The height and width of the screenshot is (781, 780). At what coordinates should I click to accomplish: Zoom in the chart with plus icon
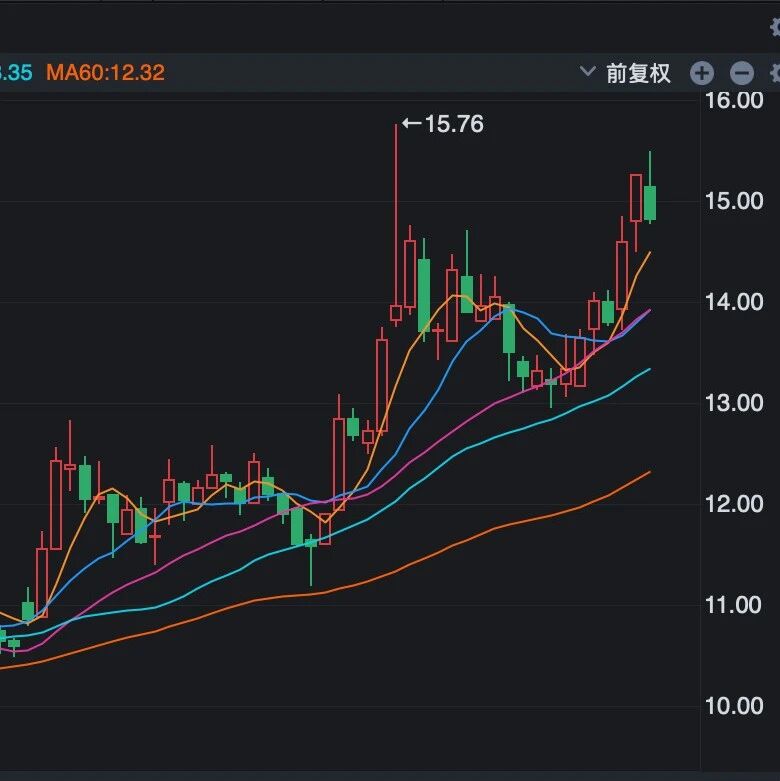(x=702, y=73)
